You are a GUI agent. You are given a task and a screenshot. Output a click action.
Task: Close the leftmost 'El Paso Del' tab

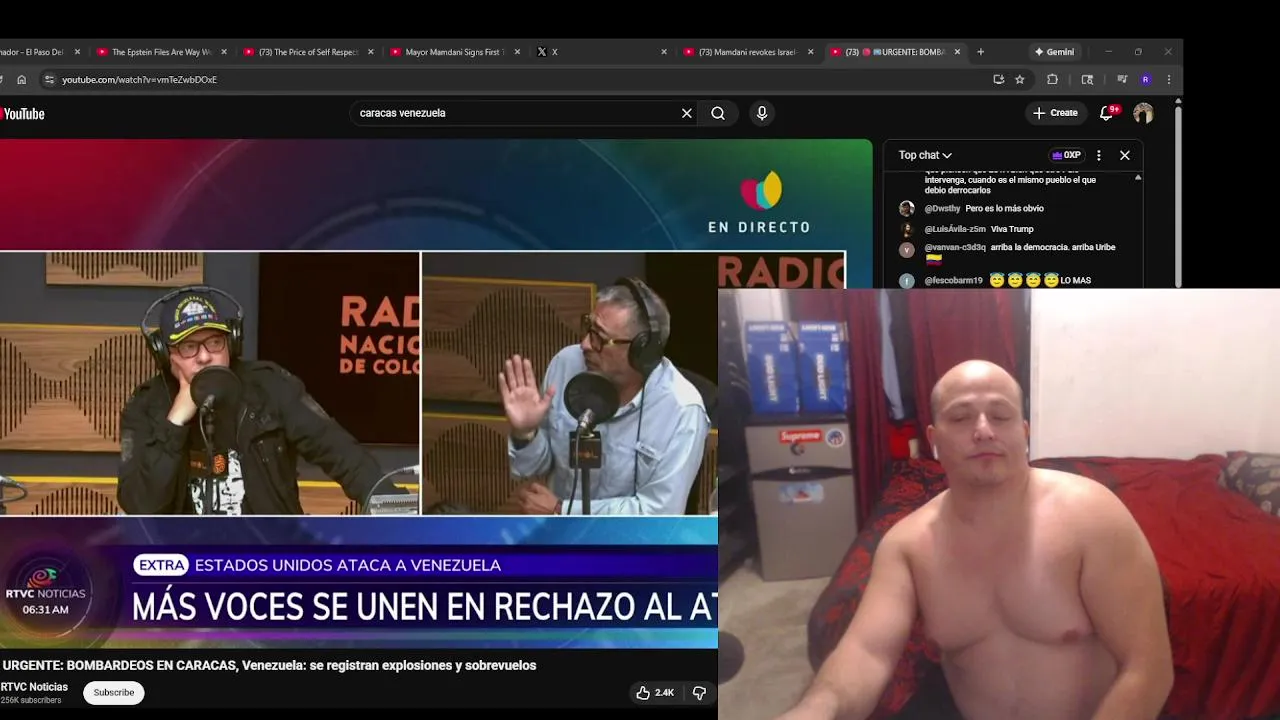77,52
